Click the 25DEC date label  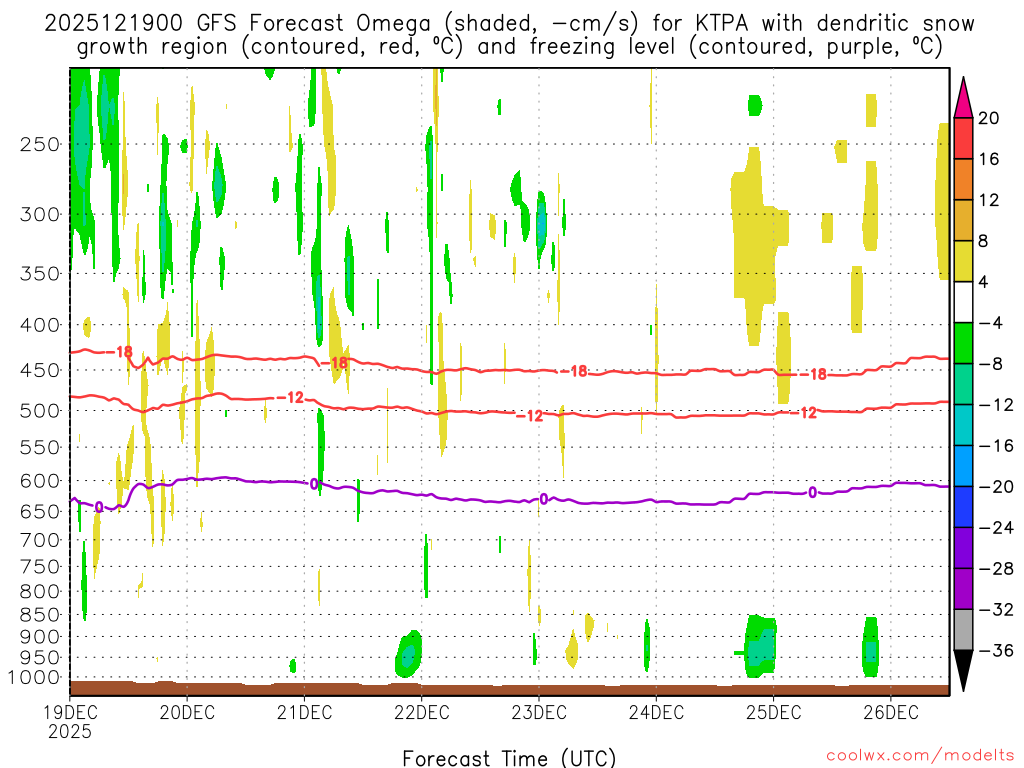pyautogui.click(x=774, y=712)
